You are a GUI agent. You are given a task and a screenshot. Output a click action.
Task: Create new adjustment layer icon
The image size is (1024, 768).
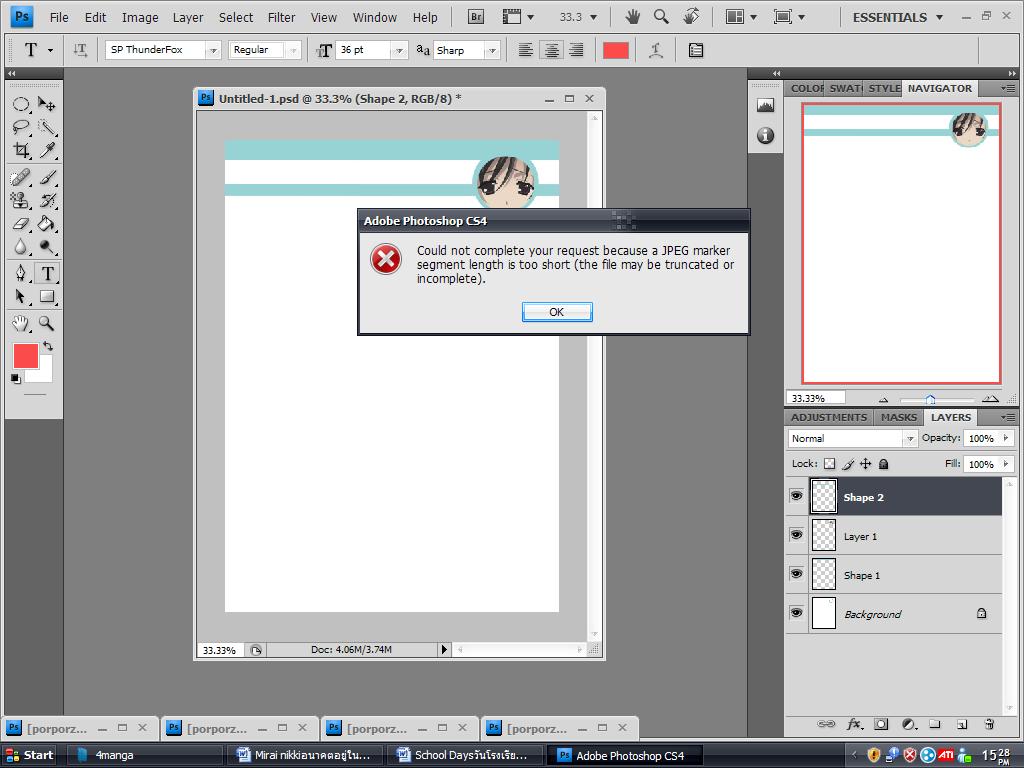(x=908, y=724)
